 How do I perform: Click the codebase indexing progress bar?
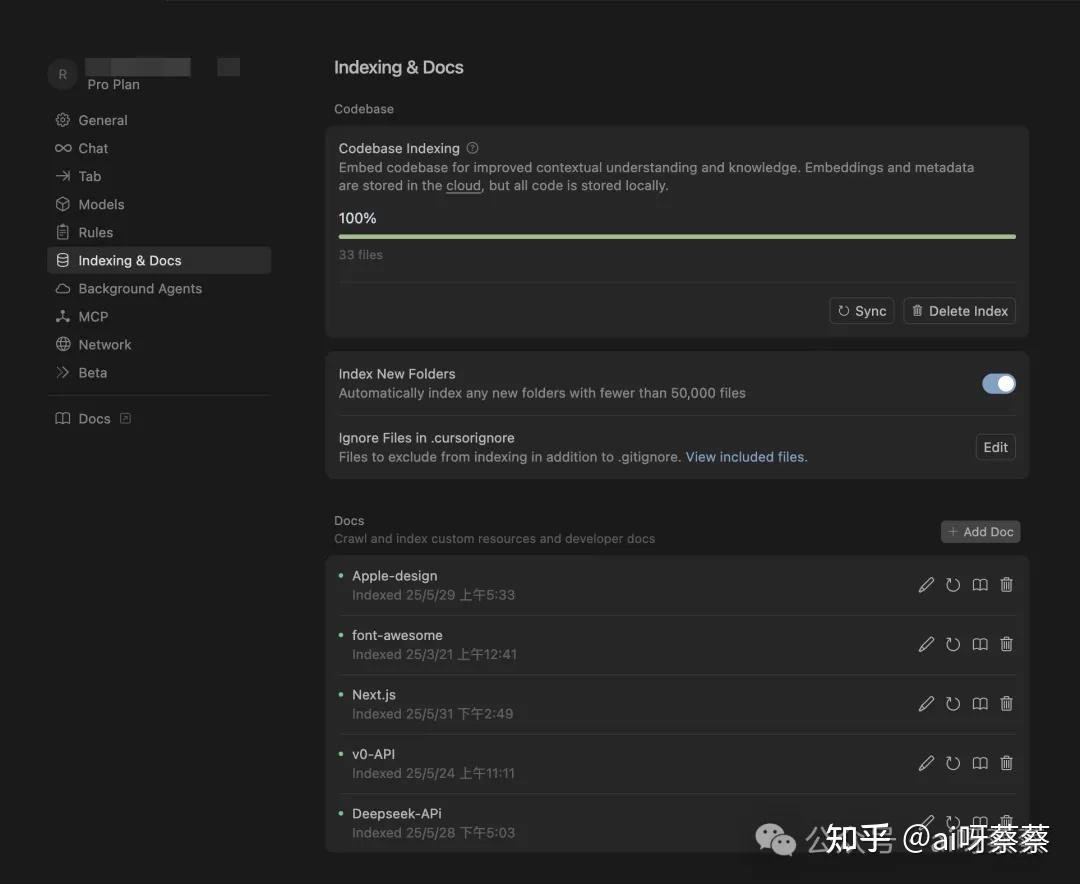click(677, 237)
